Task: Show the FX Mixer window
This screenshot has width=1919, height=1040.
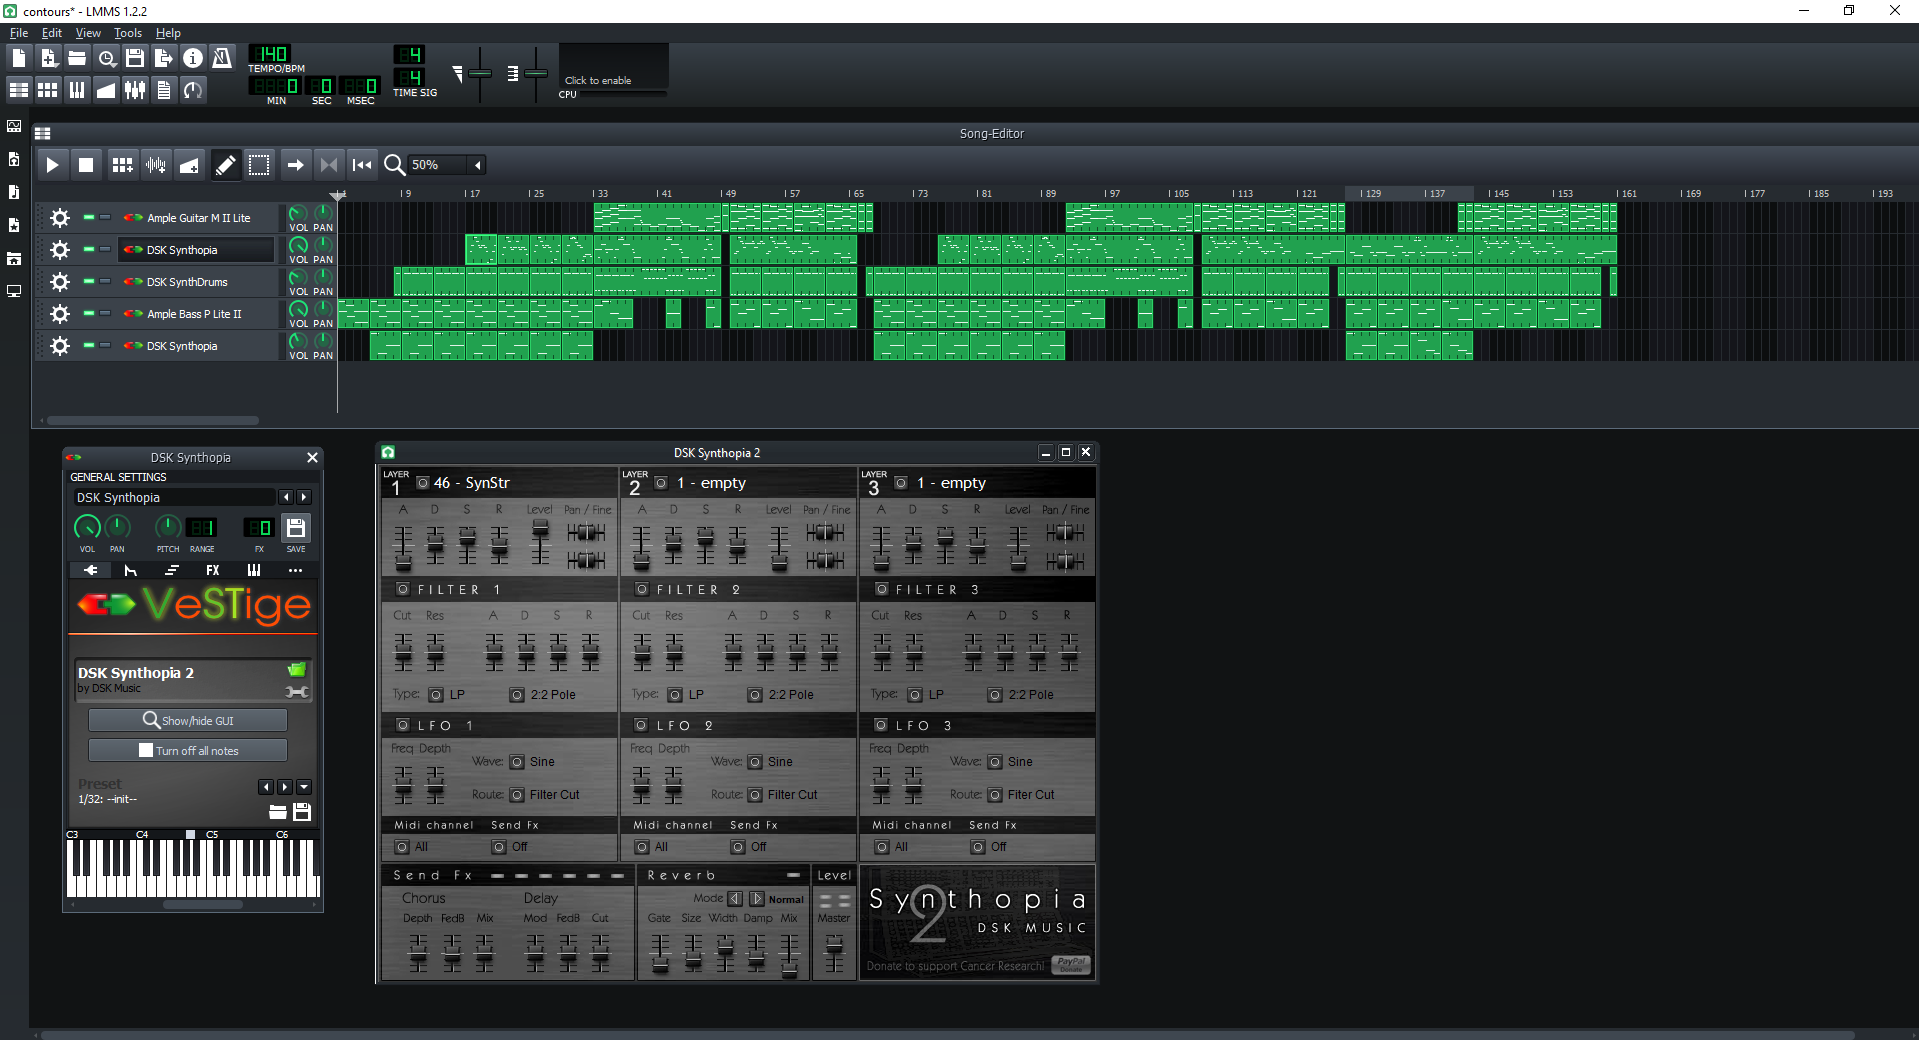Action: point(135,90)
